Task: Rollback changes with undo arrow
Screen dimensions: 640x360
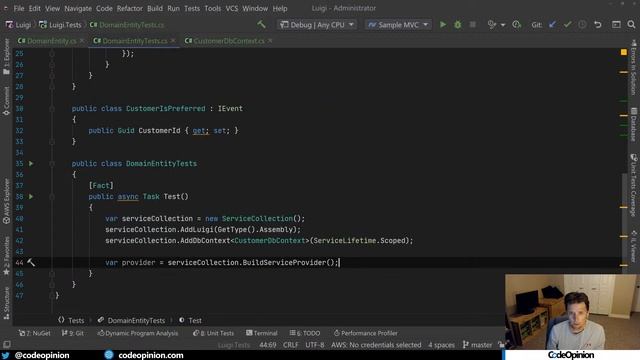Action: pos(598,24)
